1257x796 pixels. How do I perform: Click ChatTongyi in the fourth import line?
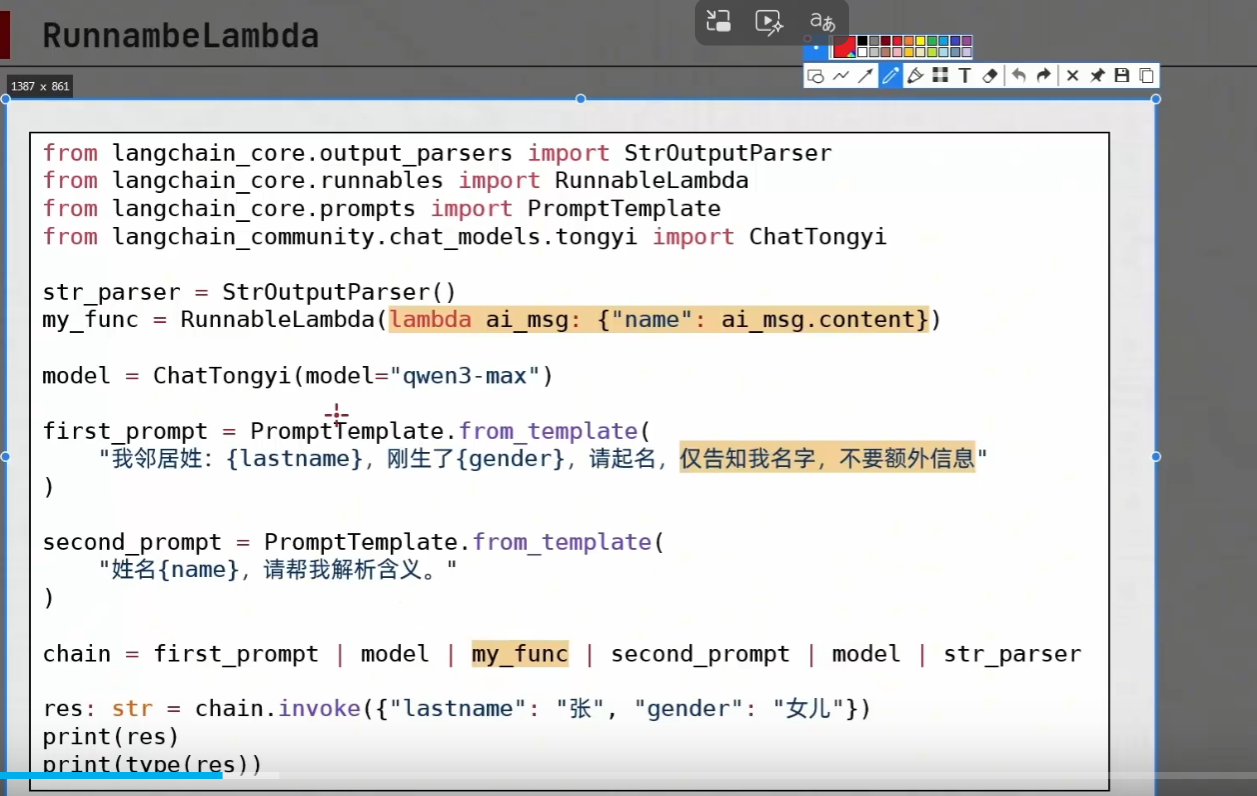(818, 237)
